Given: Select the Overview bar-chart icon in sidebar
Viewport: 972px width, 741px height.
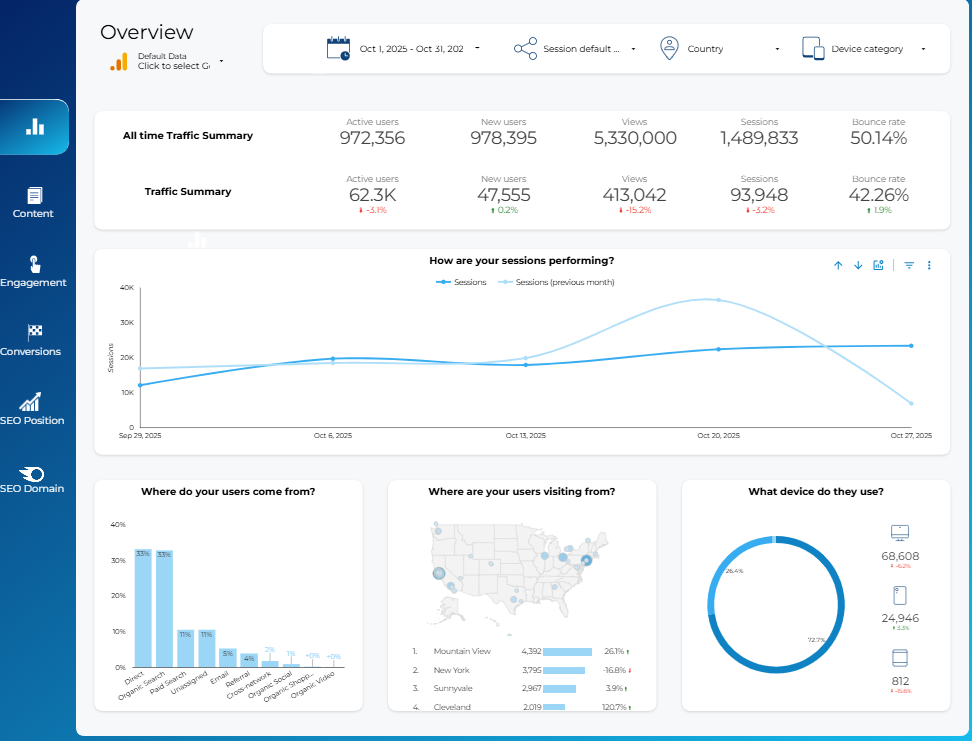Looking at the screenshot, I should [x=34, y=127].
